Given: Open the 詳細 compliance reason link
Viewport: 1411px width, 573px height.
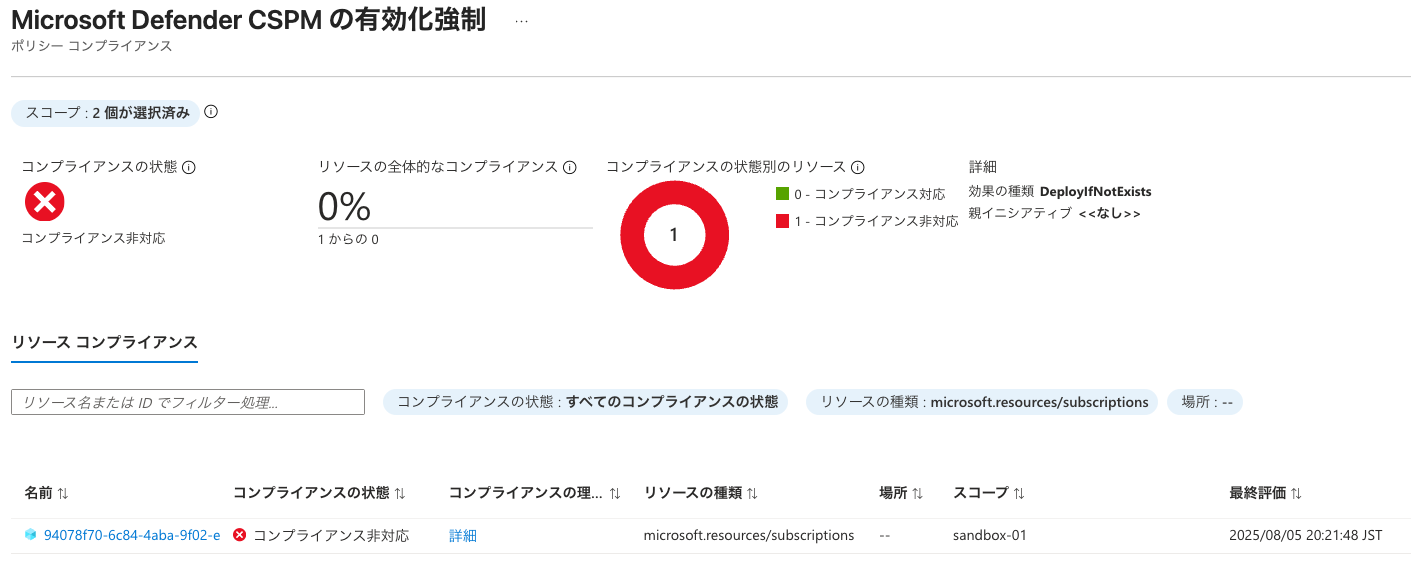Looking at the screenshot, I should 463,535.
